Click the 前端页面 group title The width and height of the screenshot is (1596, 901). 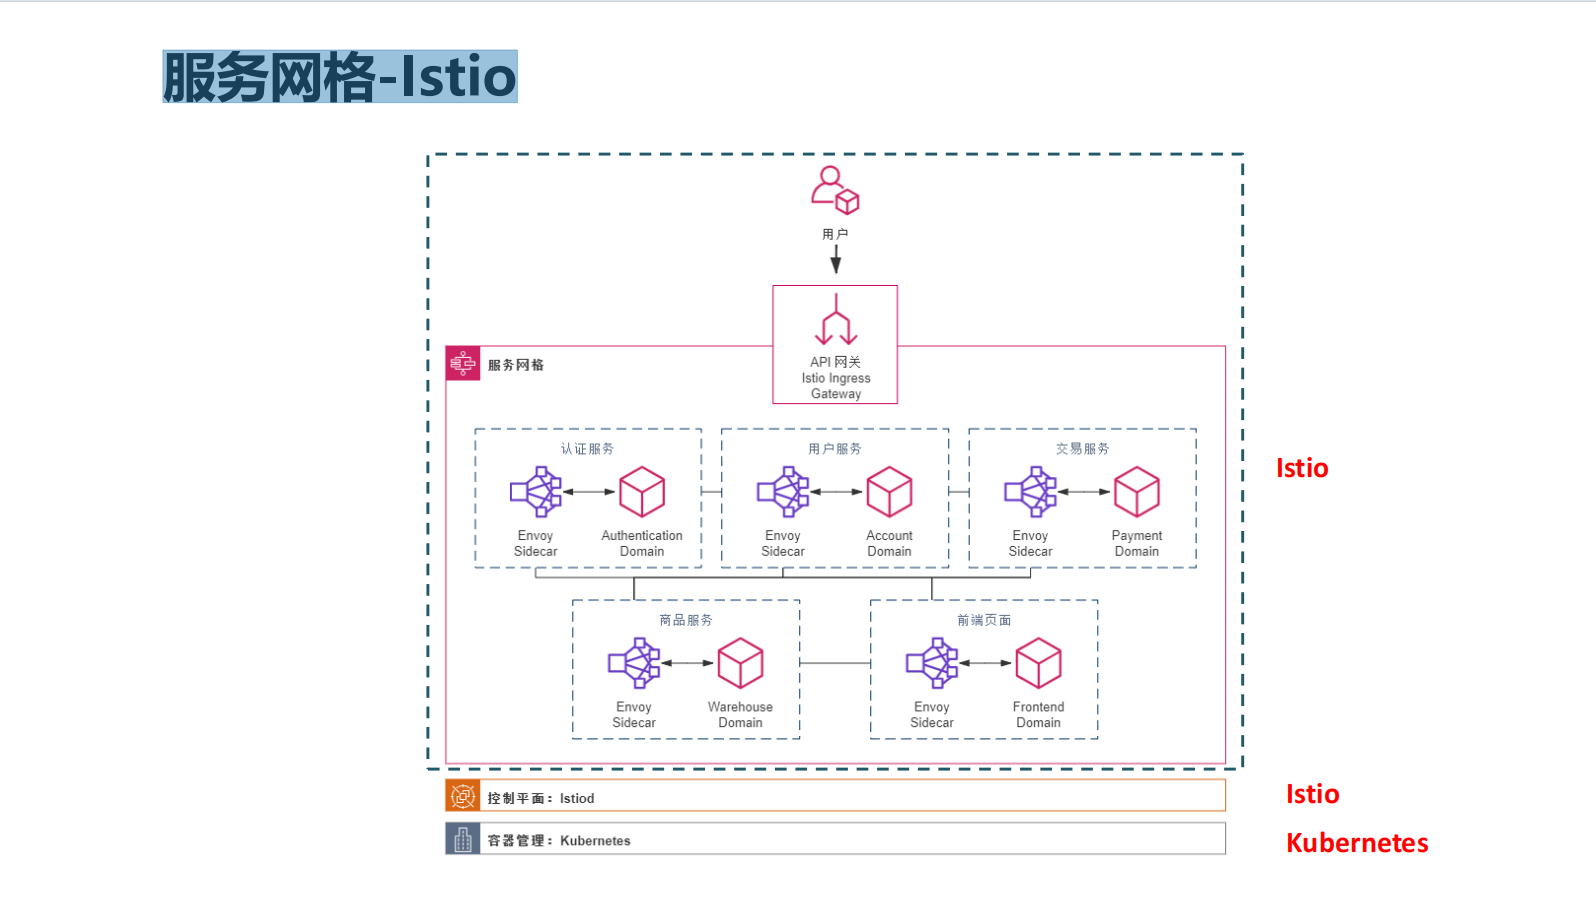984,620
